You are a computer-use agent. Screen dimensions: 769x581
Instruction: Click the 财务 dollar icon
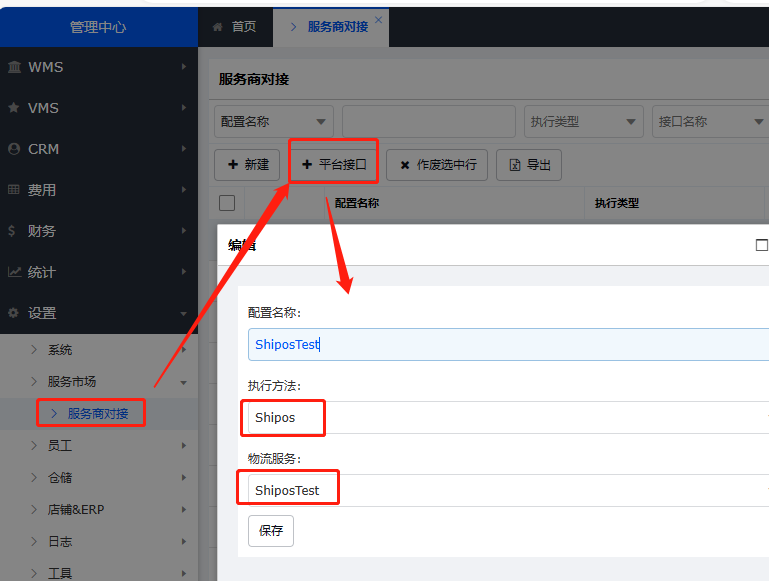(x=12, y=230)
